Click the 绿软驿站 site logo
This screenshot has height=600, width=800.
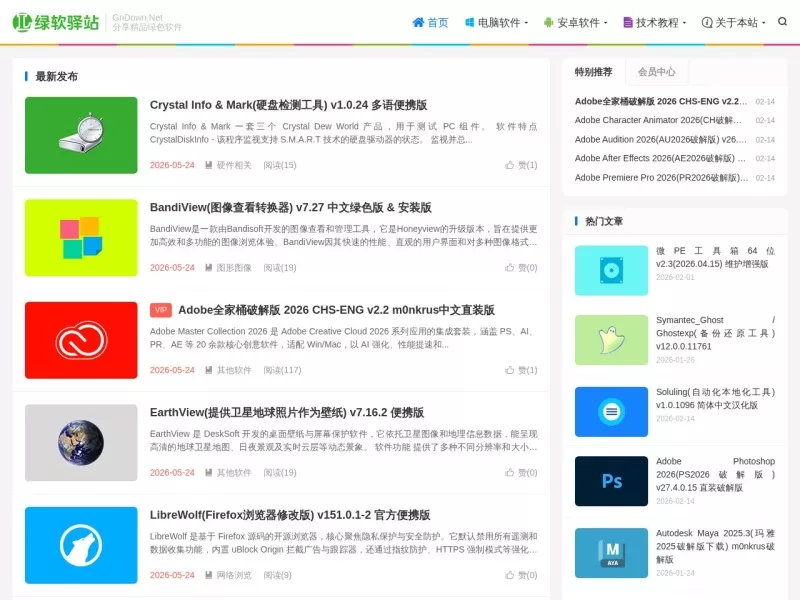pos(56,22)
